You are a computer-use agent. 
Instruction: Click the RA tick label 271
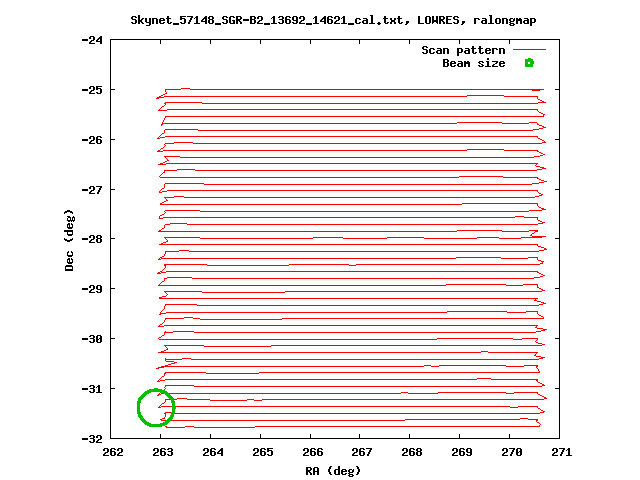tap(562, 452)
